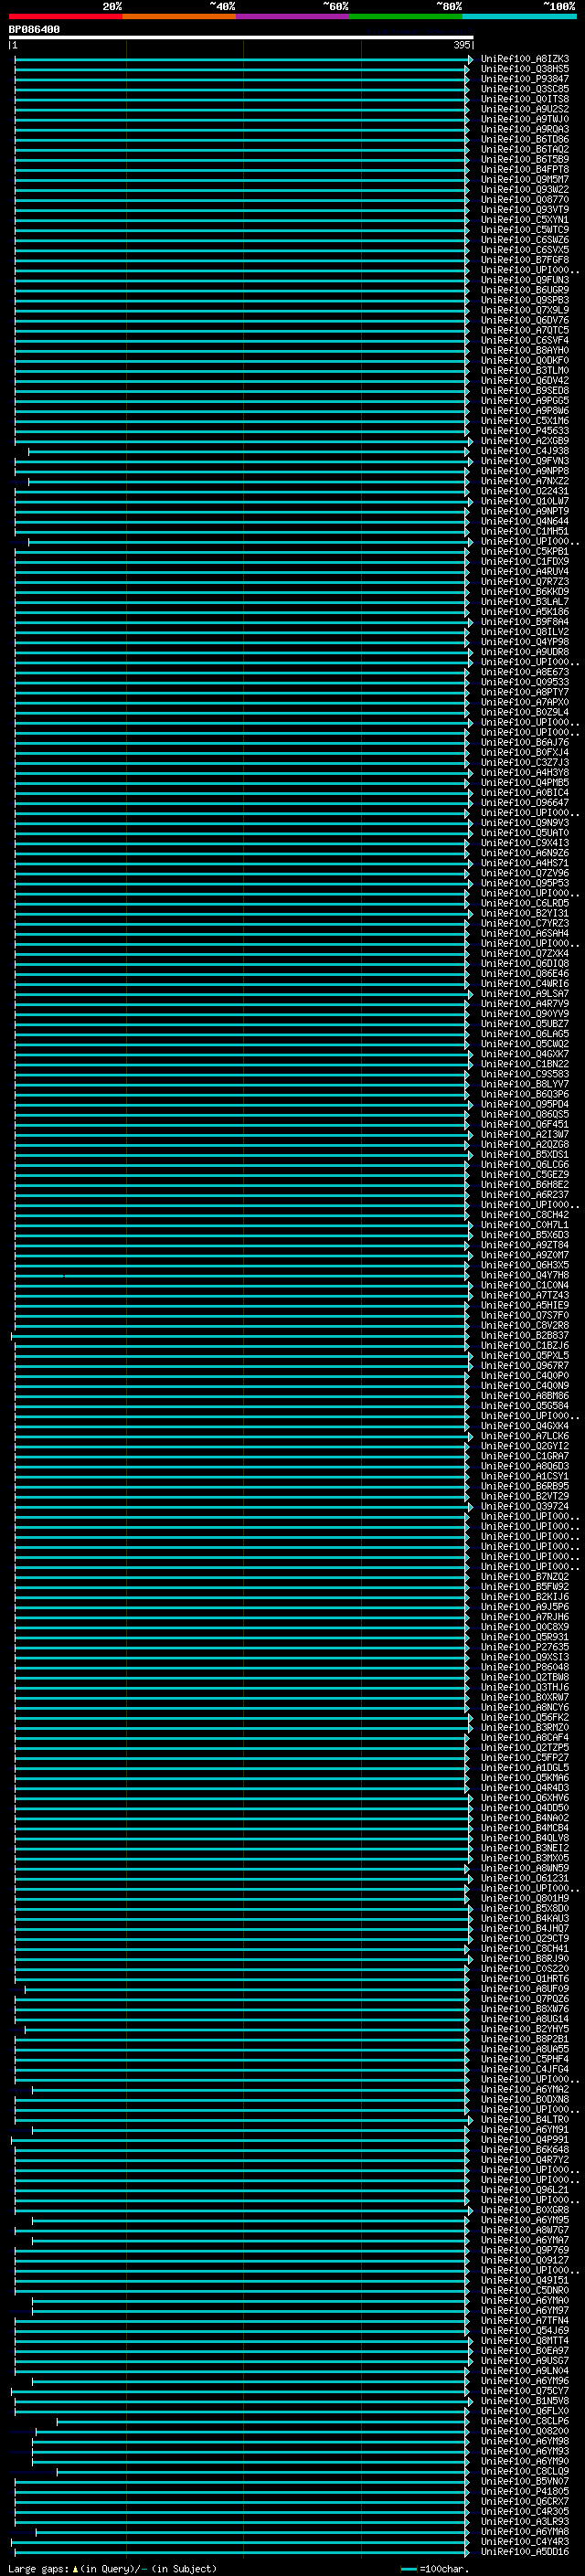Open hit UniRef100_A9ZT84

(525, 1245)
